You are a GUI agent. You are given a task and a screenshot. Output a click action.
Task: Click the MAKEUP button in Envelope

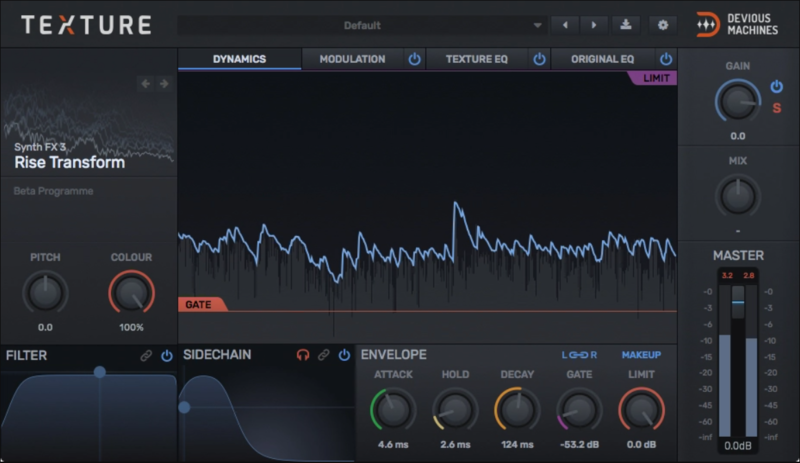pyautogui.click(x=641, y=355)
